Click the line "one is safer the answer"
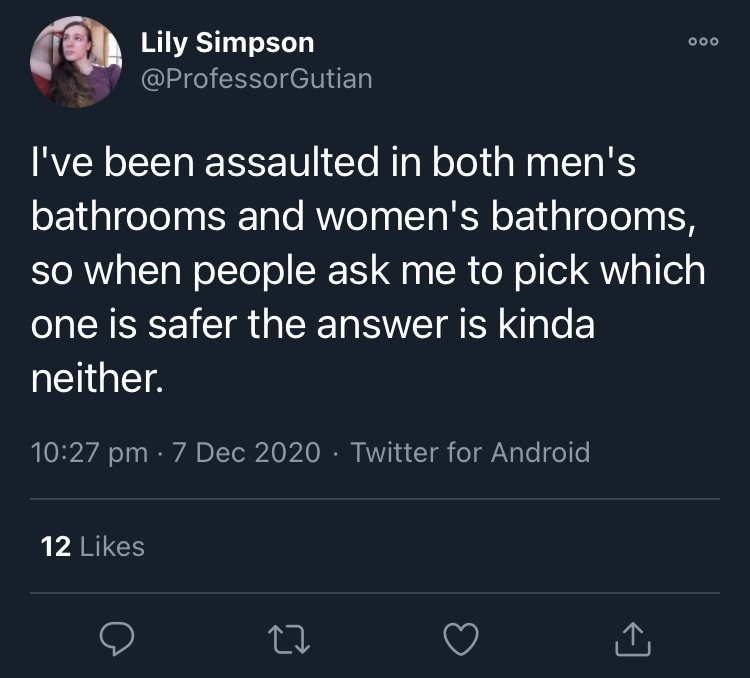Screen dimensions: 750x678 (313, 324)
